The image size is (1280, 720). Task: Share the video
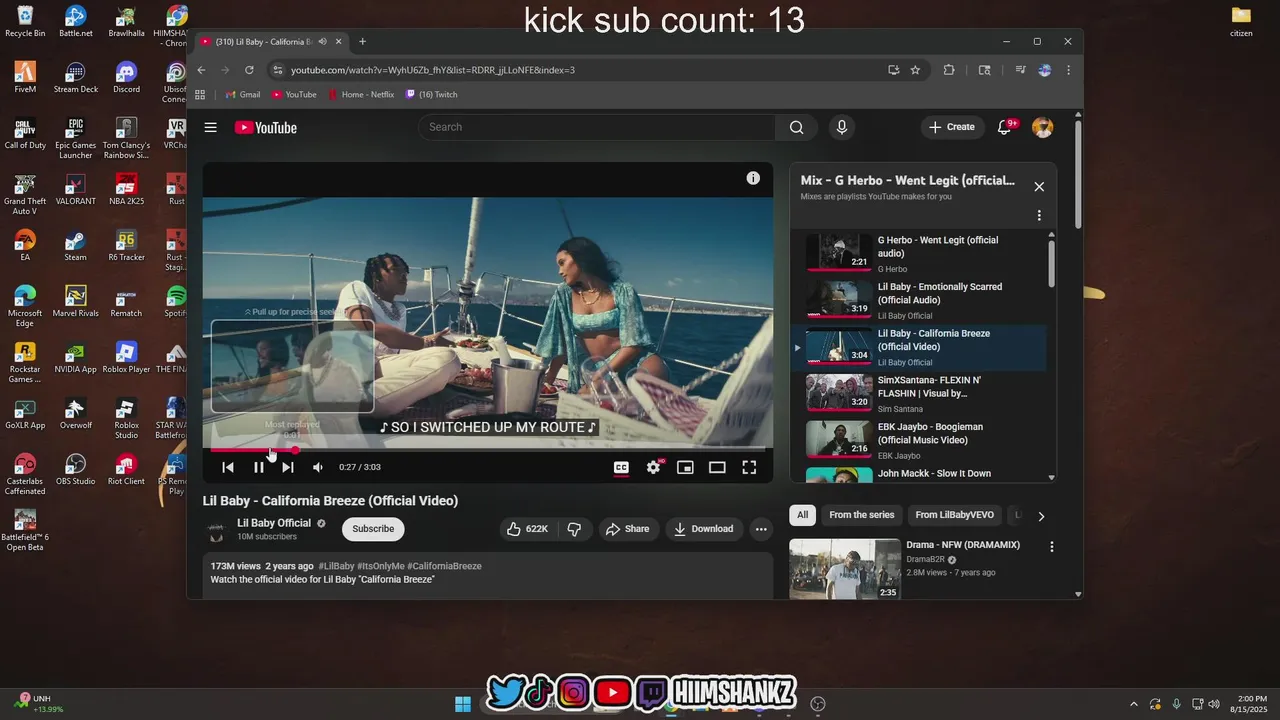(x=628, y=529)
